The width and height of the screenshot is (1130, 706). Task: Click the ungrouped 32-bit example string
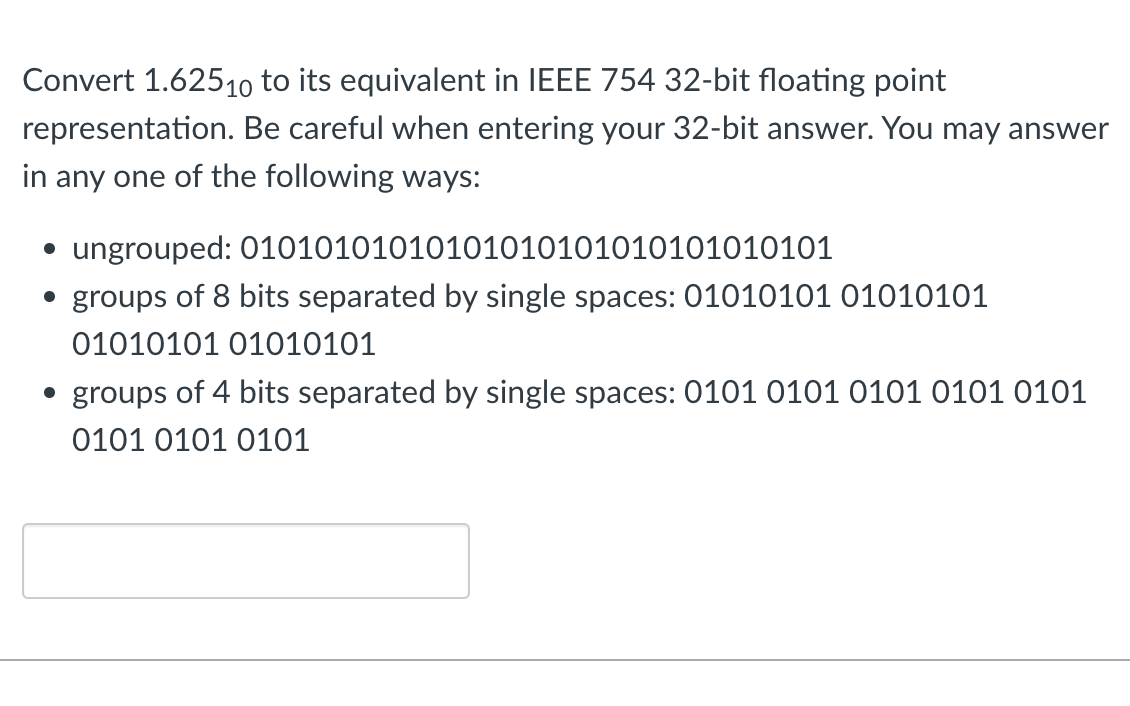point(536,248)
